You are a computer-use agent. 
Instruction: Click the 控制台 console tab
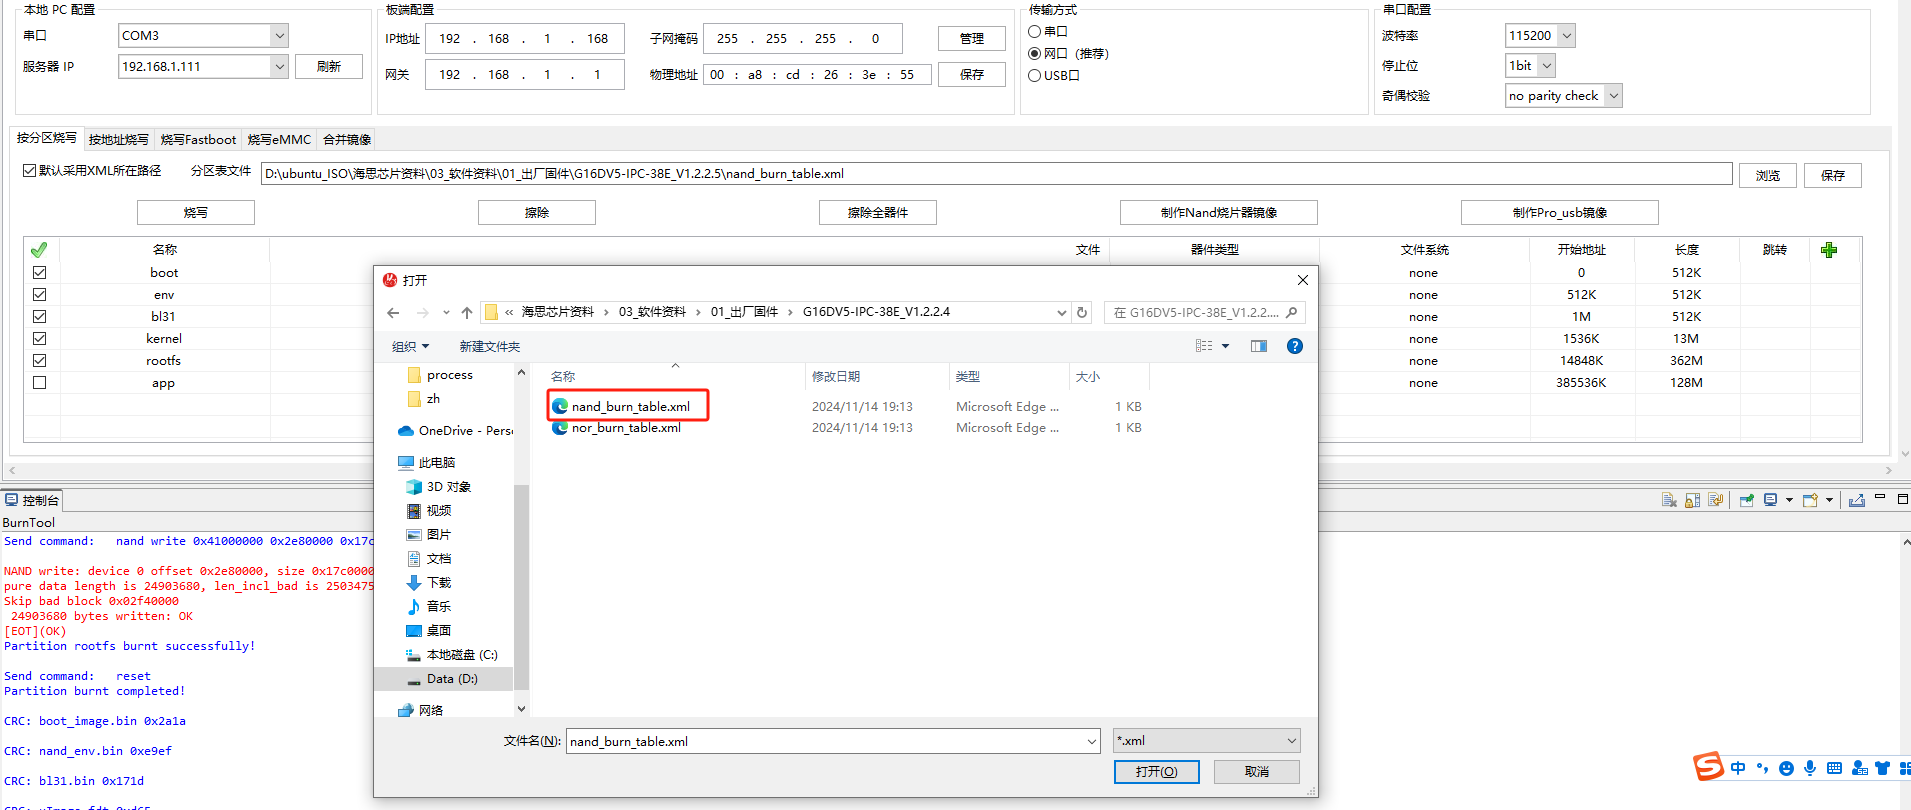[x=33, y=500]
